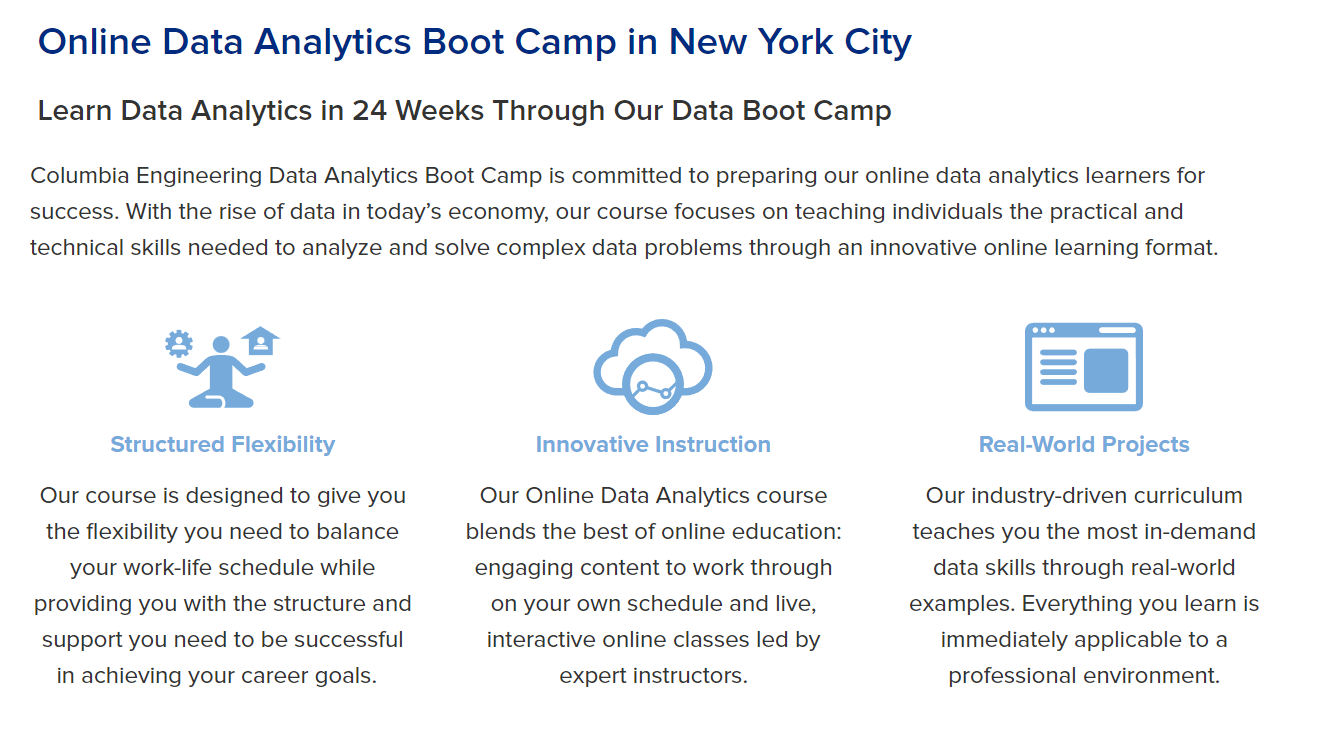Click the Innovative Instruction description paragraph
This screenshot has width=1336, height=730.
653,585
